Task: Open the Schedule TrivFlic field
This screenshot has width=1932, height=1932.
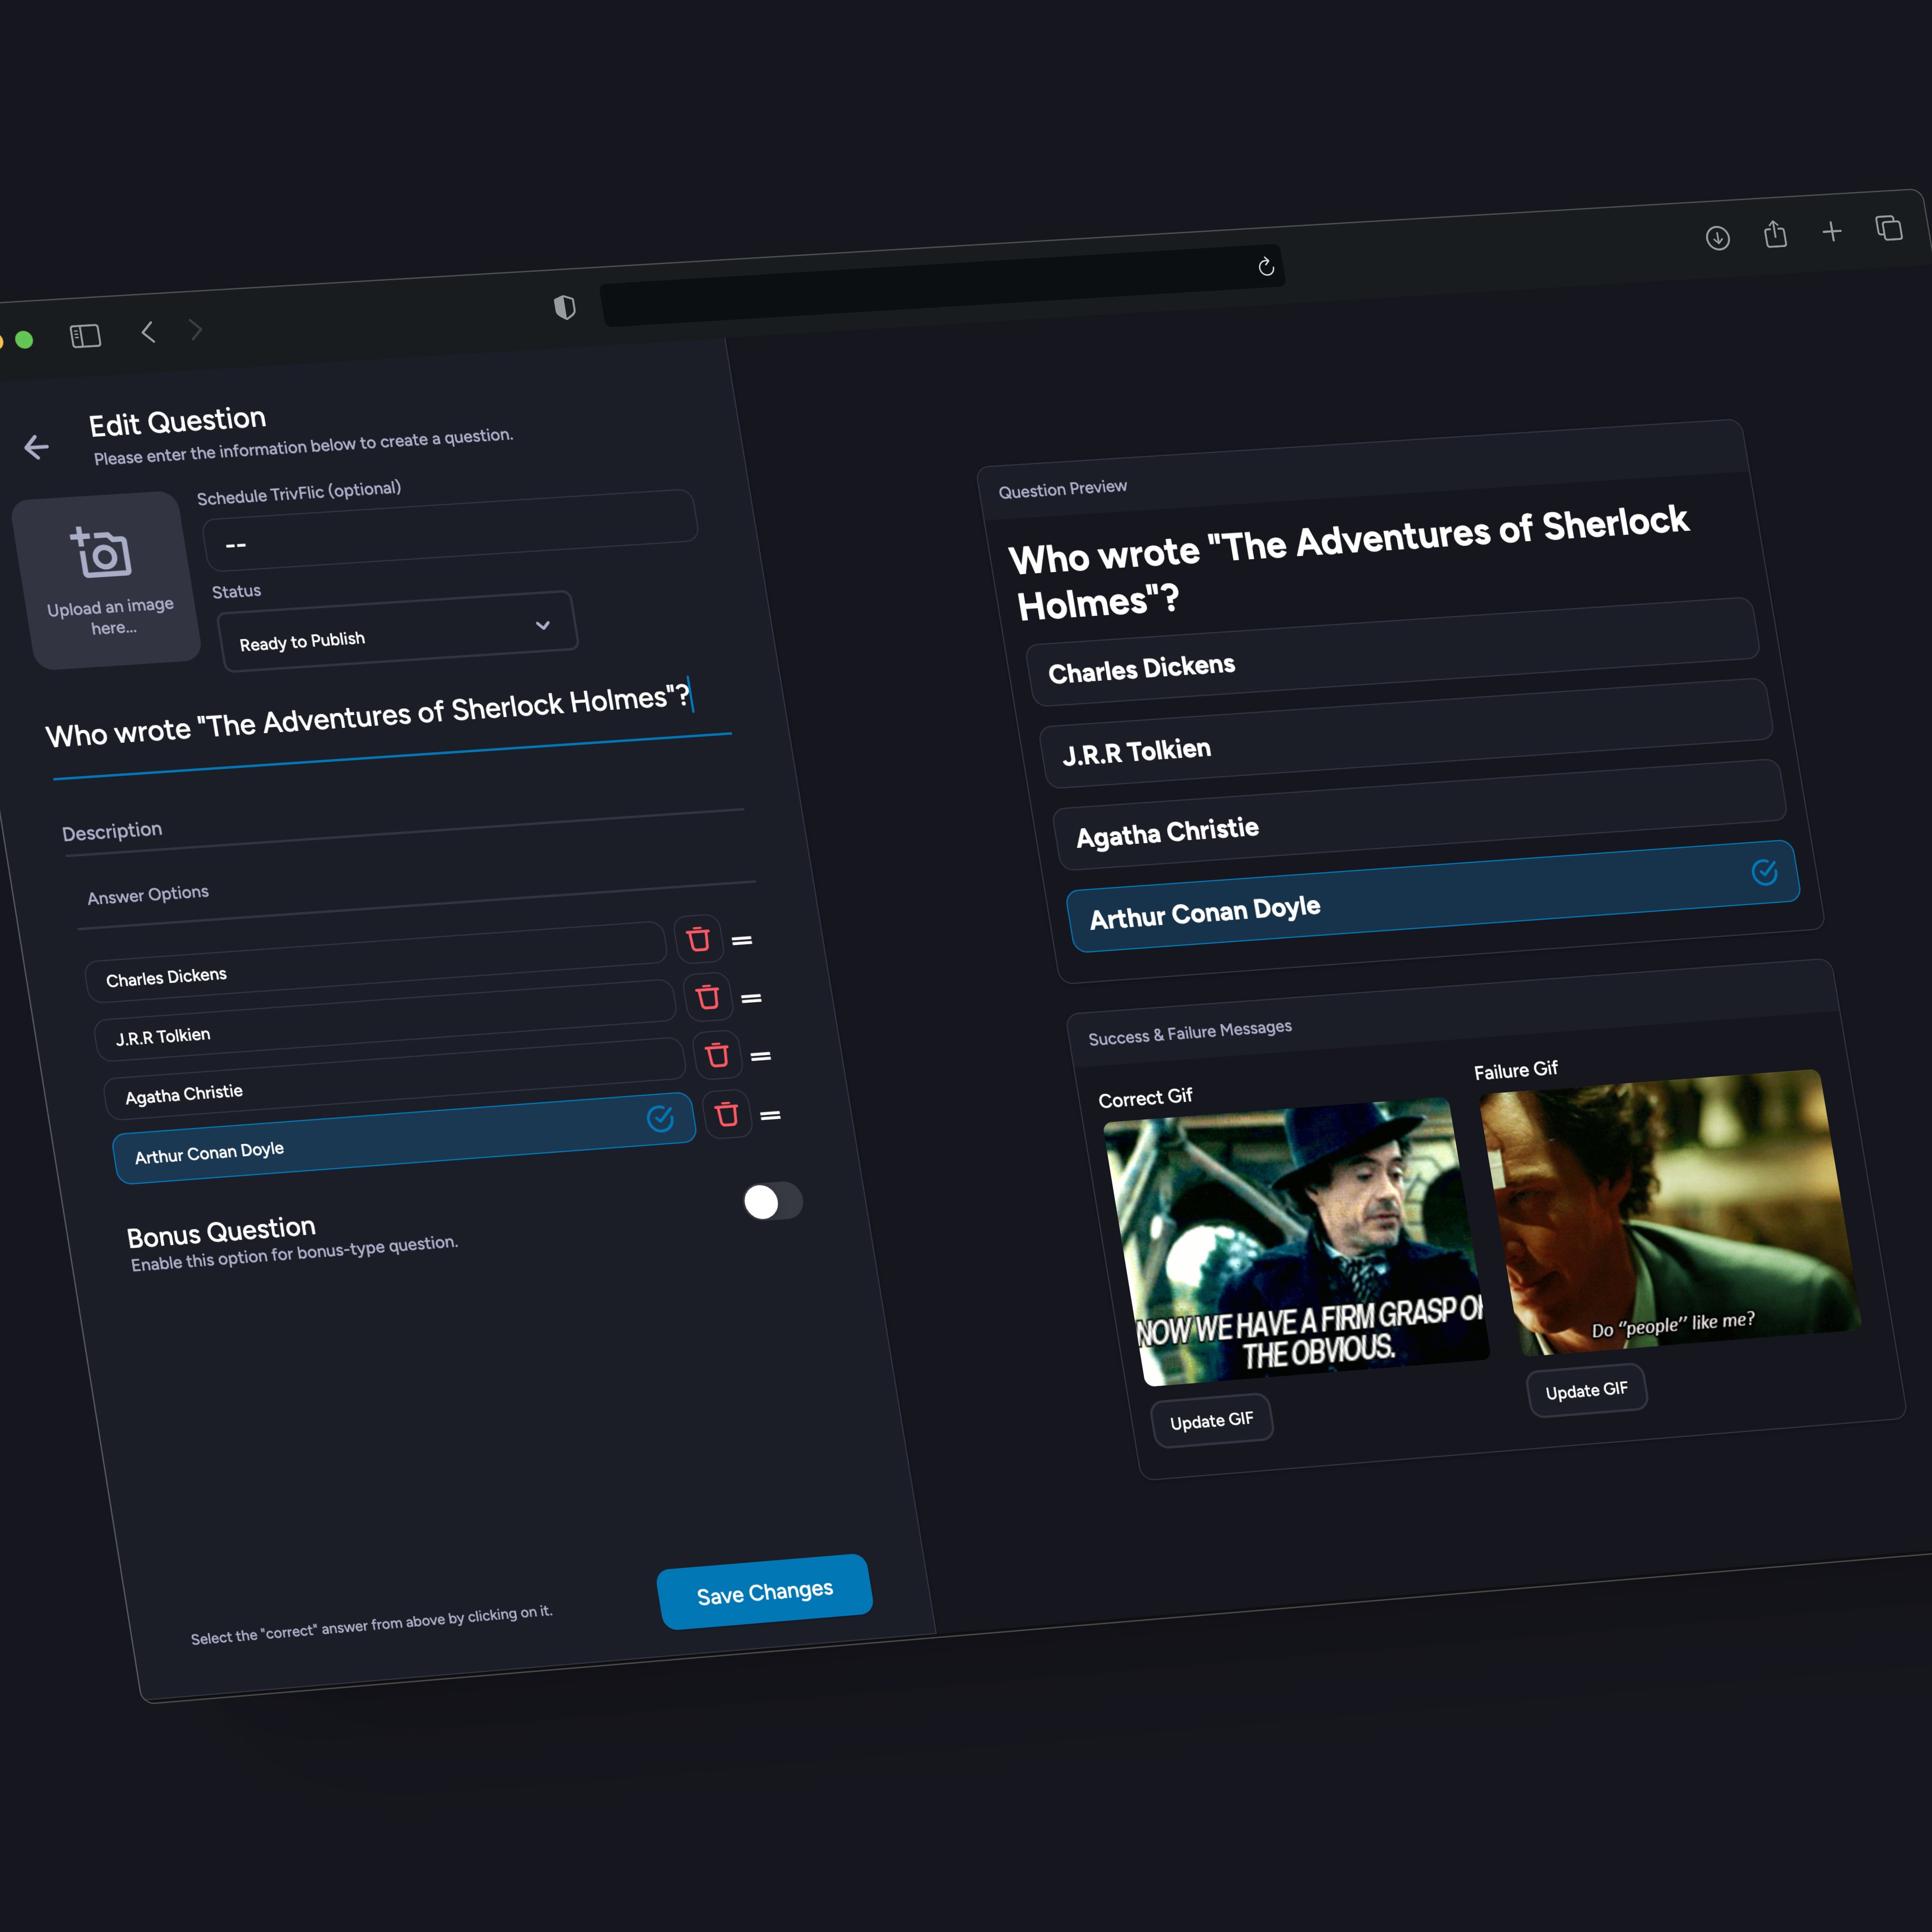Action: pos(450,532)
